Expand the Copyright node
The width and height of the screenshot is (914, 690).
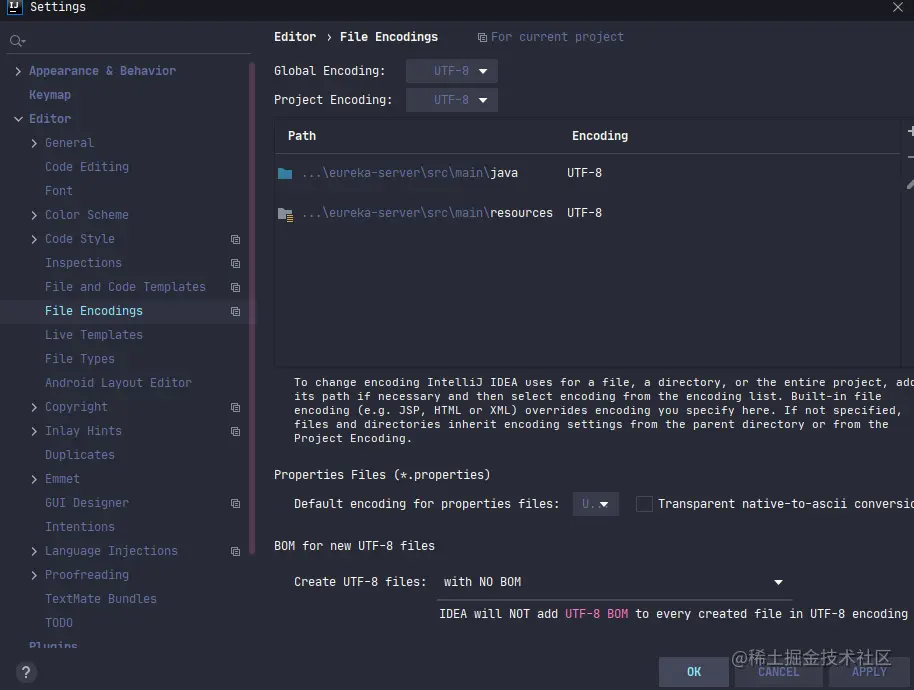tap(34, 407)
